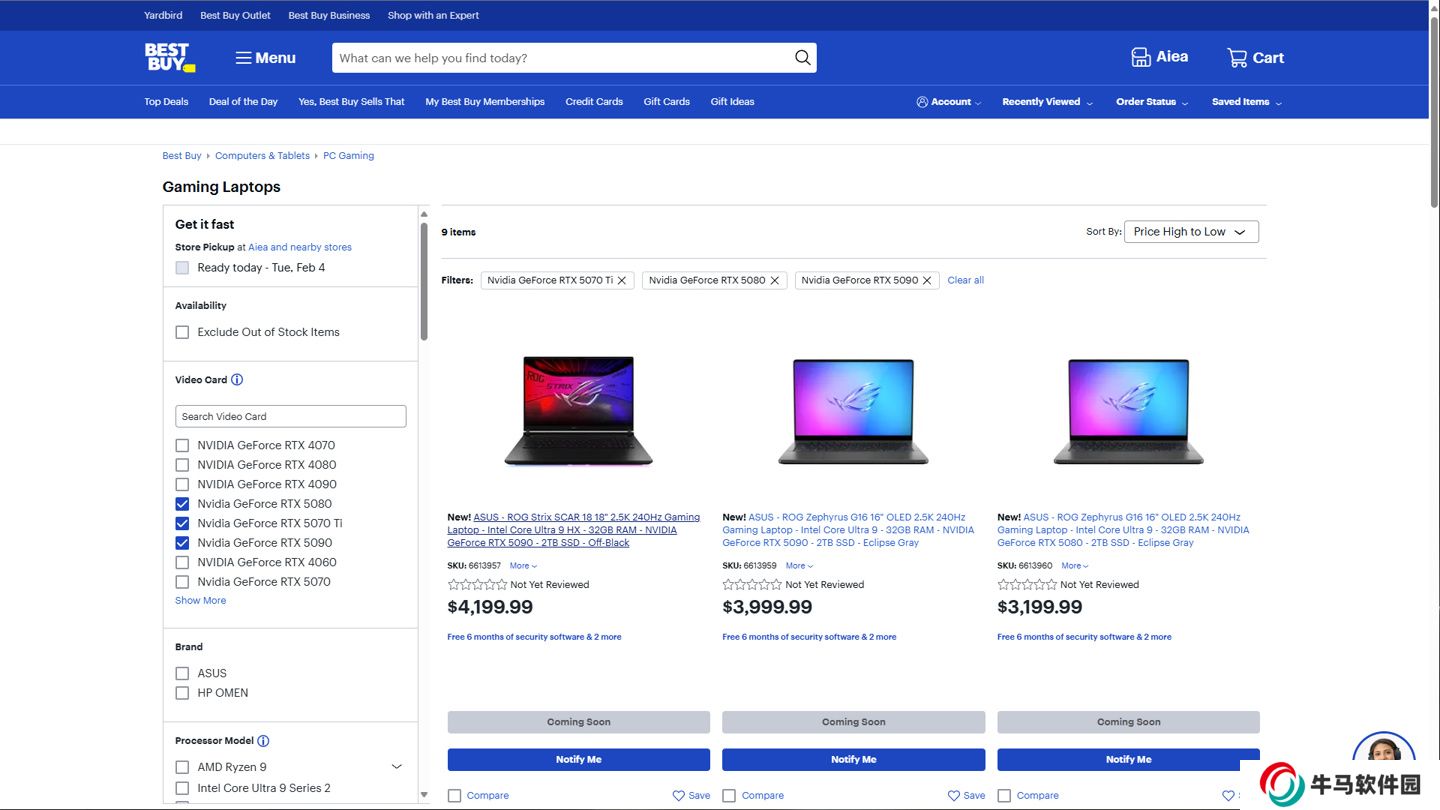The height and width of the screenshot is (810, 1440).
Task: Click the Clear all filters link
Action: (x=965, y=281)
